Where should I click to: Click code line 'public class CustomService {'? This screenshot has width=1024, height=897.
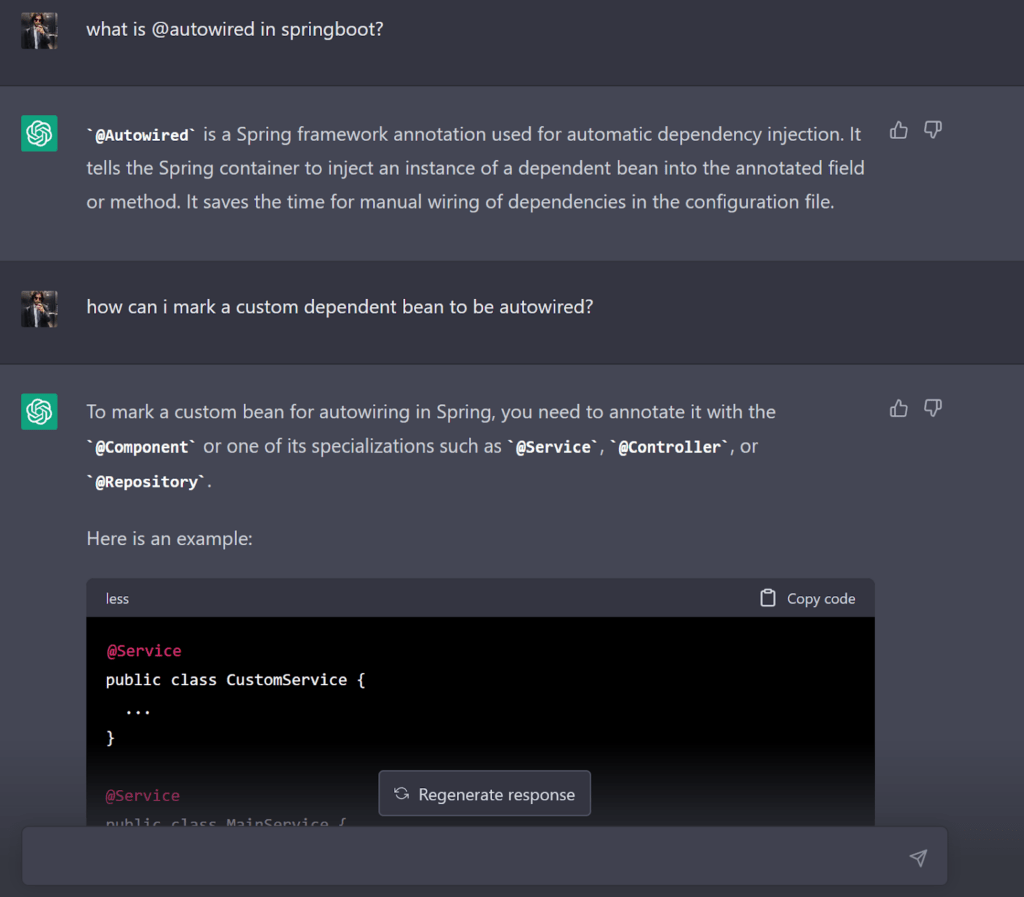(x=235, y=680)
